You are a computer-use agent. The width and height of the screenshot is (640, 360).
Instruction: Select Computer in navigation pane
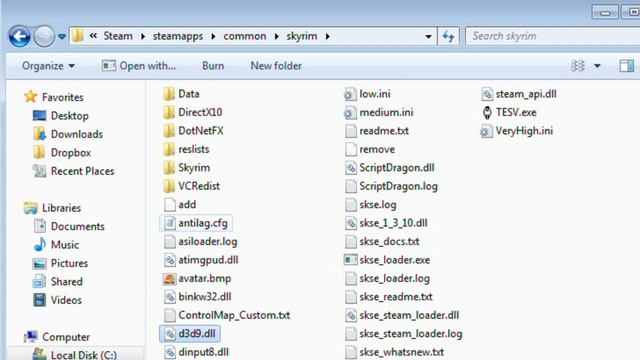56,337
